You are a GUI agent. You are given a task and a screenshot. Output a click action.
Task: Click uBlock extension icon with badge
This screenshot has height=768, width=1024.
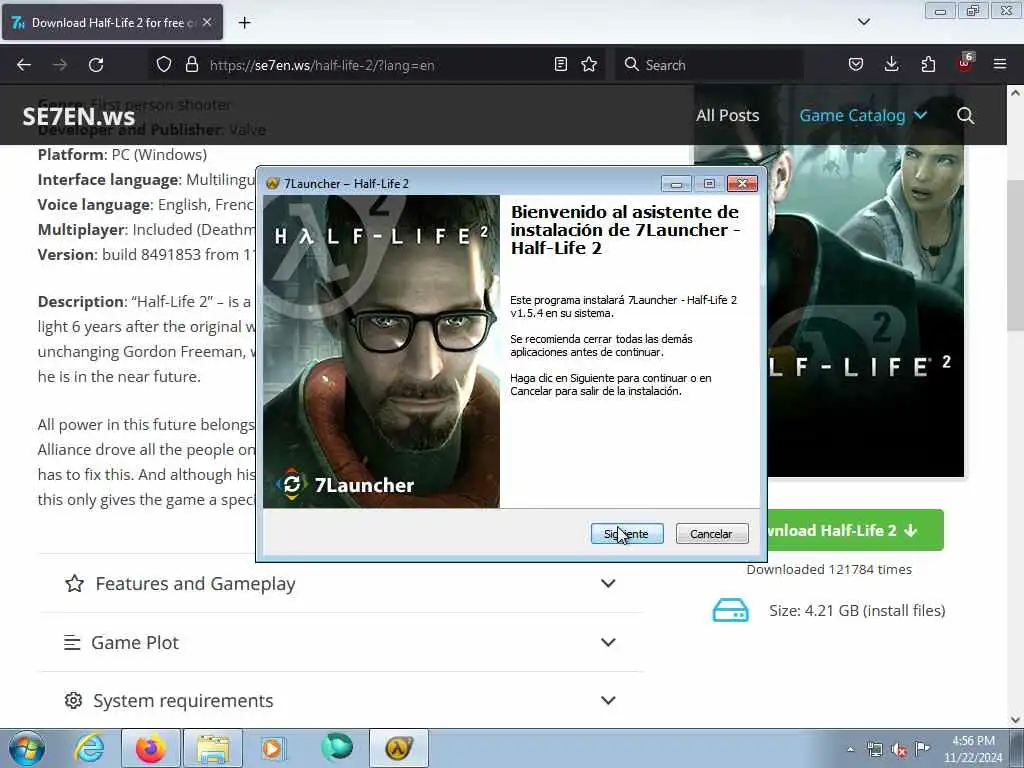[965, 63]
